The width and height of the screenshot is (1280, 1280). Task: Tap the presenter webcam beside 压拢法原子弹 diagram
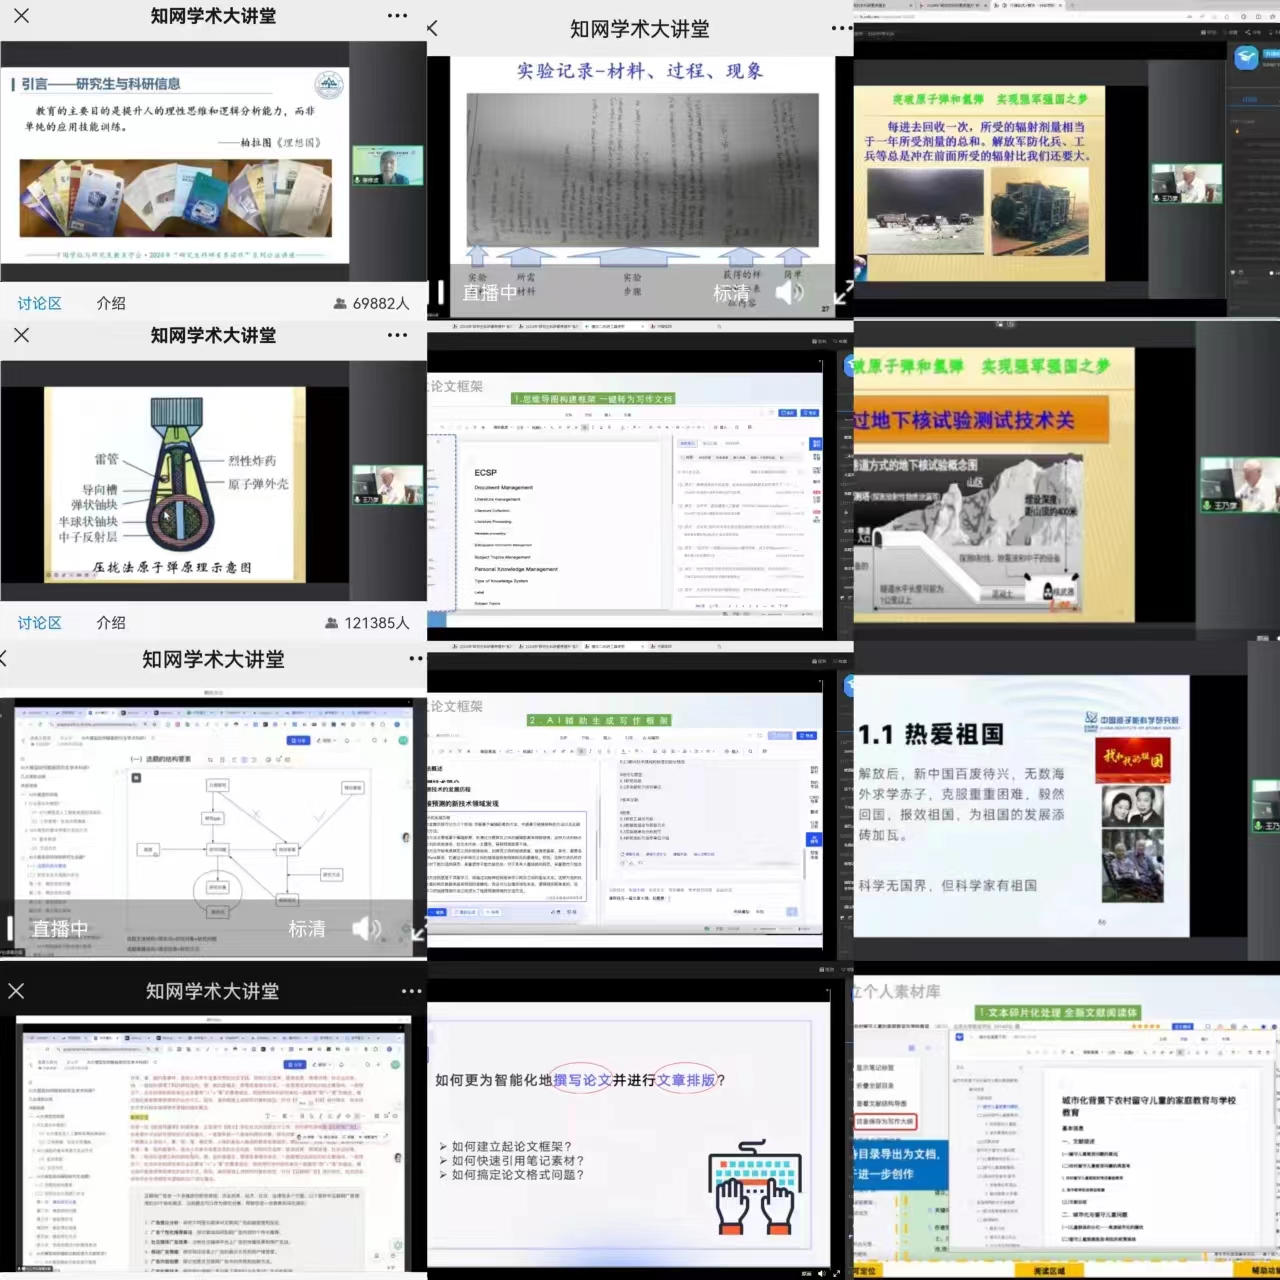(x=387, y=485)
